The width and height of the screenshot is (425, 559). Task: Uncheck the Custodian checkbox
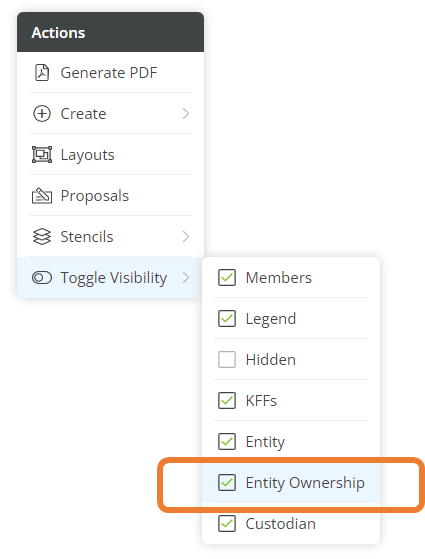(227, 523)
